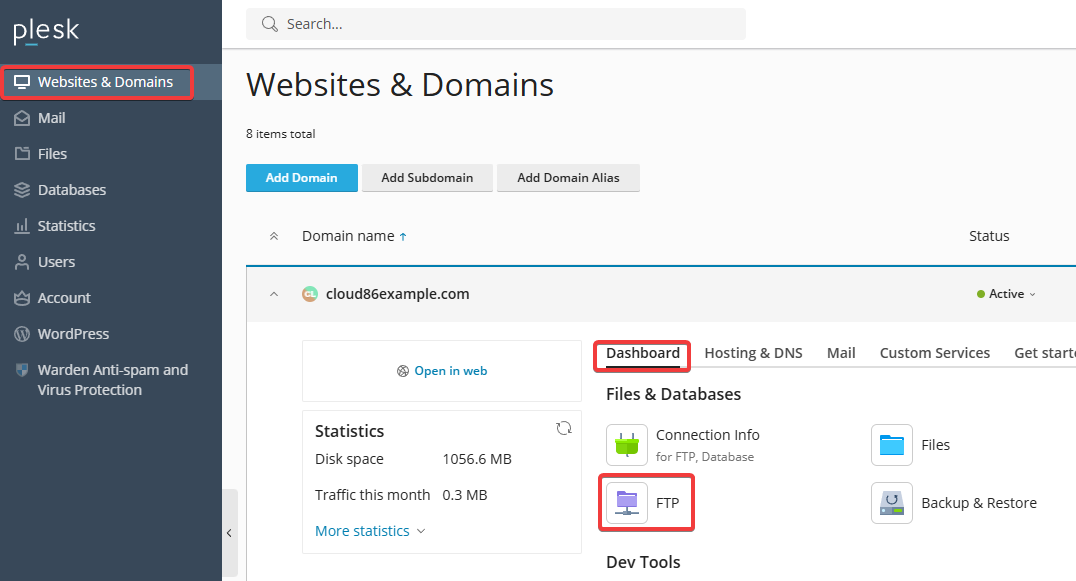This screenshot has width=1076, height=581.
Task: Click the Warden shield icon
Action: (22, 370)
